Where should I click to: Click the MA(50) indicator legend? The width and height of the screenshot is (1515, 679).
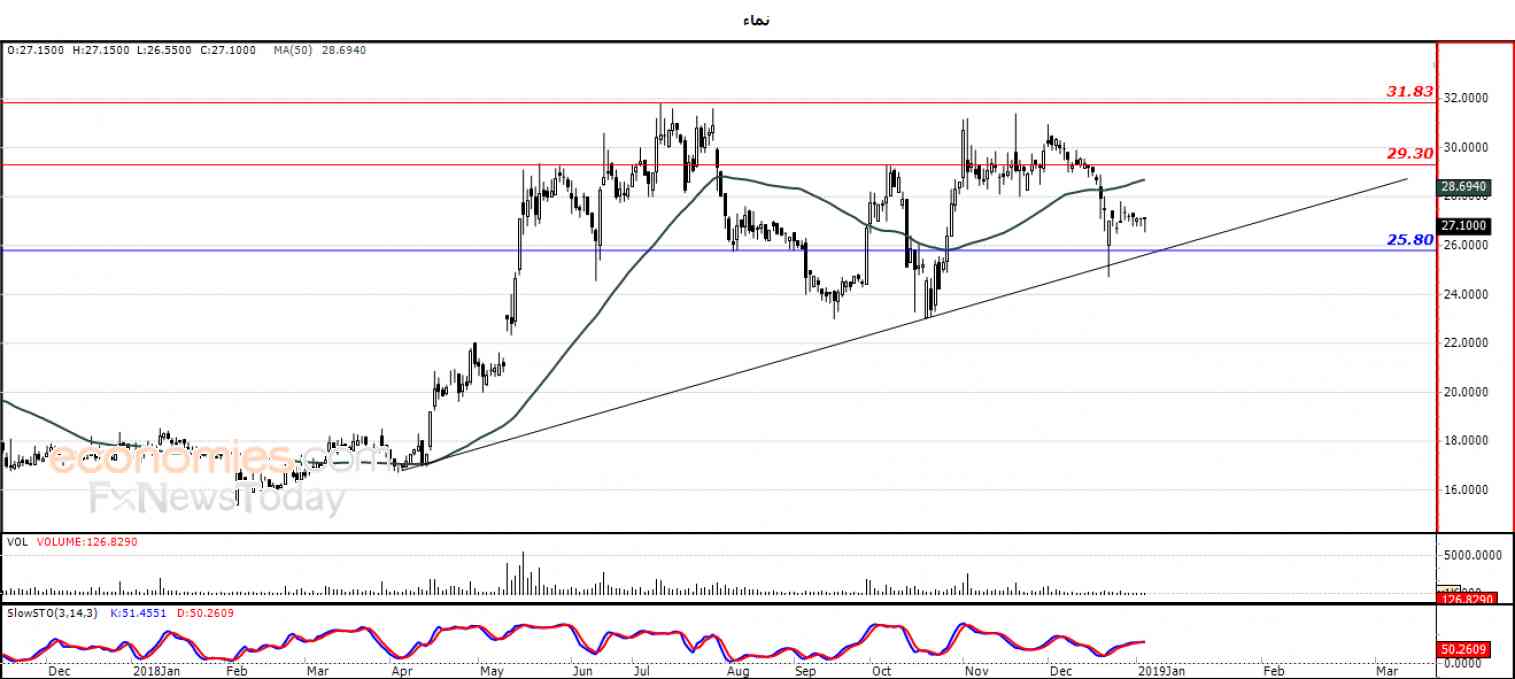click(320, 50)
